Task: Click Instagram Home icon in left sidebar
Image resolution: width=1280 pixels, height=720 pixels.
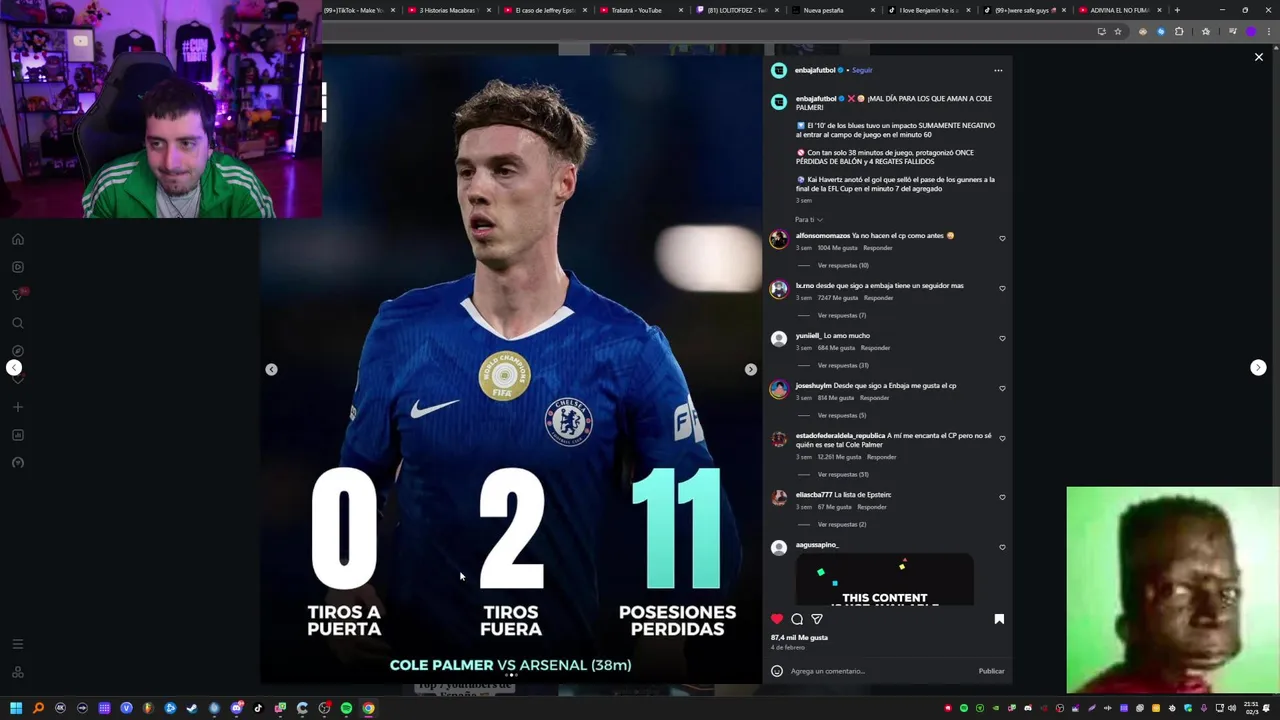Action: click(17, 239)
